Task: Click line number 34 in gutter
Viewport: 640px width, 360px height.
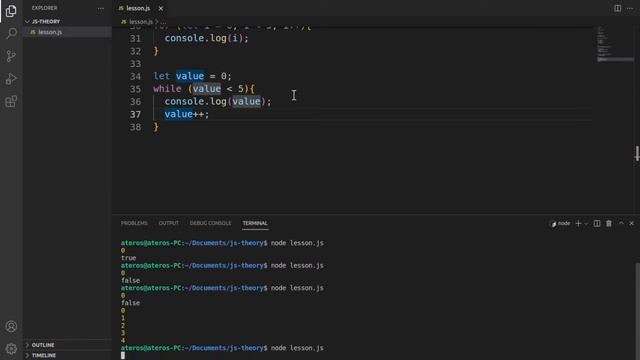Action: coord(135,76)
